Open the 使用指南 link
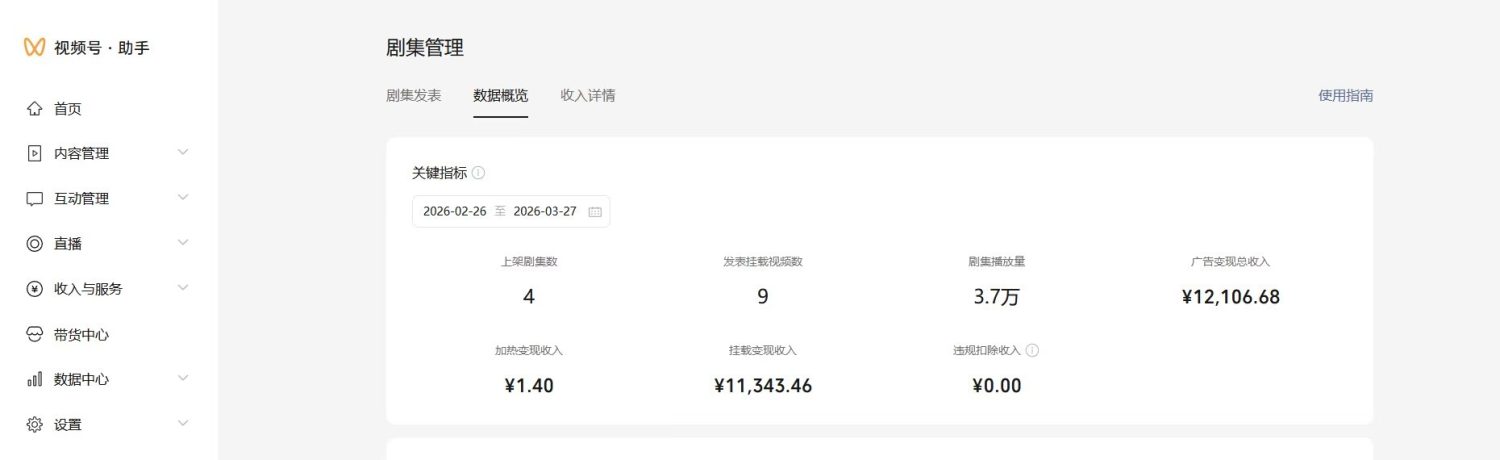The height and width of the screenshot is (460, 1500). 1346,96
